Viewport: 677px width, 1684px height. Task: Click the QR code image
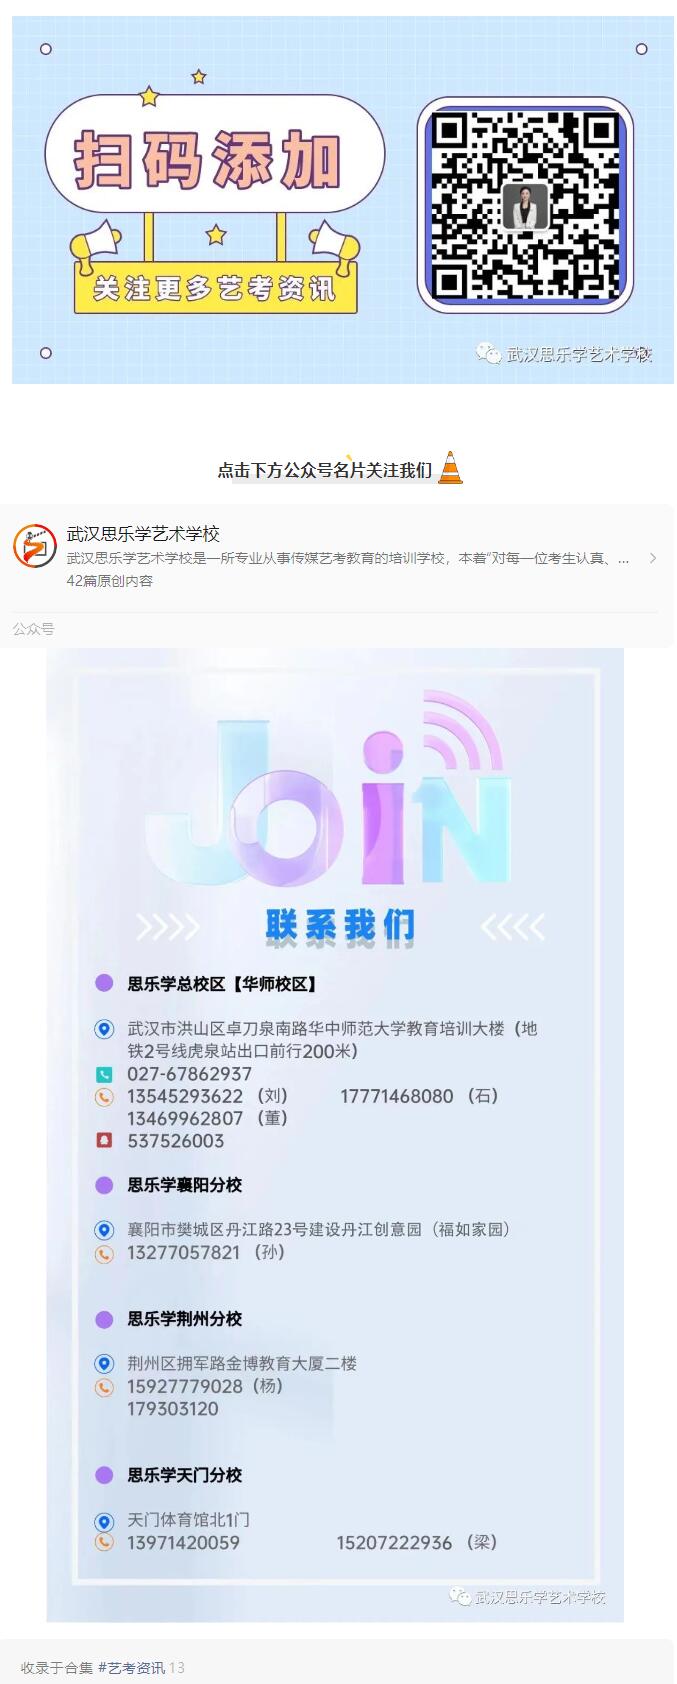point(525,206)
